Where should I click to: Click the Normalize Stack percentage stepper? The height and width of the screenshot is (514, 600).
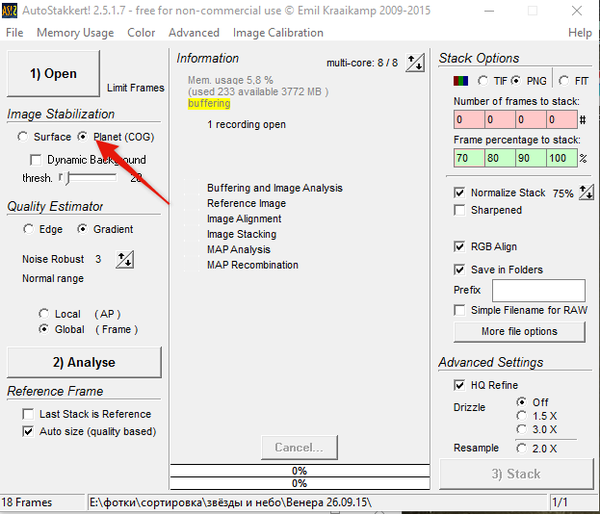pos(587,193)
